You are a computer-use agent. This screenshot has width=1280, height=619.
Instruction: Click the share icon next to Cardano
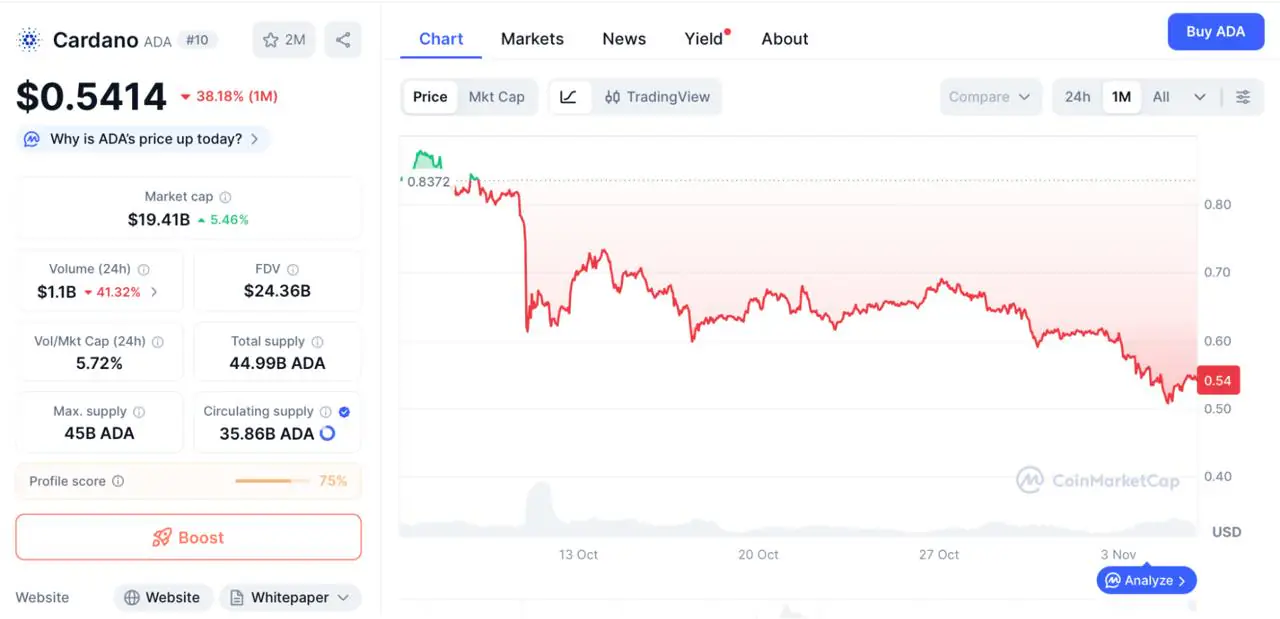(x=343, y=40)
